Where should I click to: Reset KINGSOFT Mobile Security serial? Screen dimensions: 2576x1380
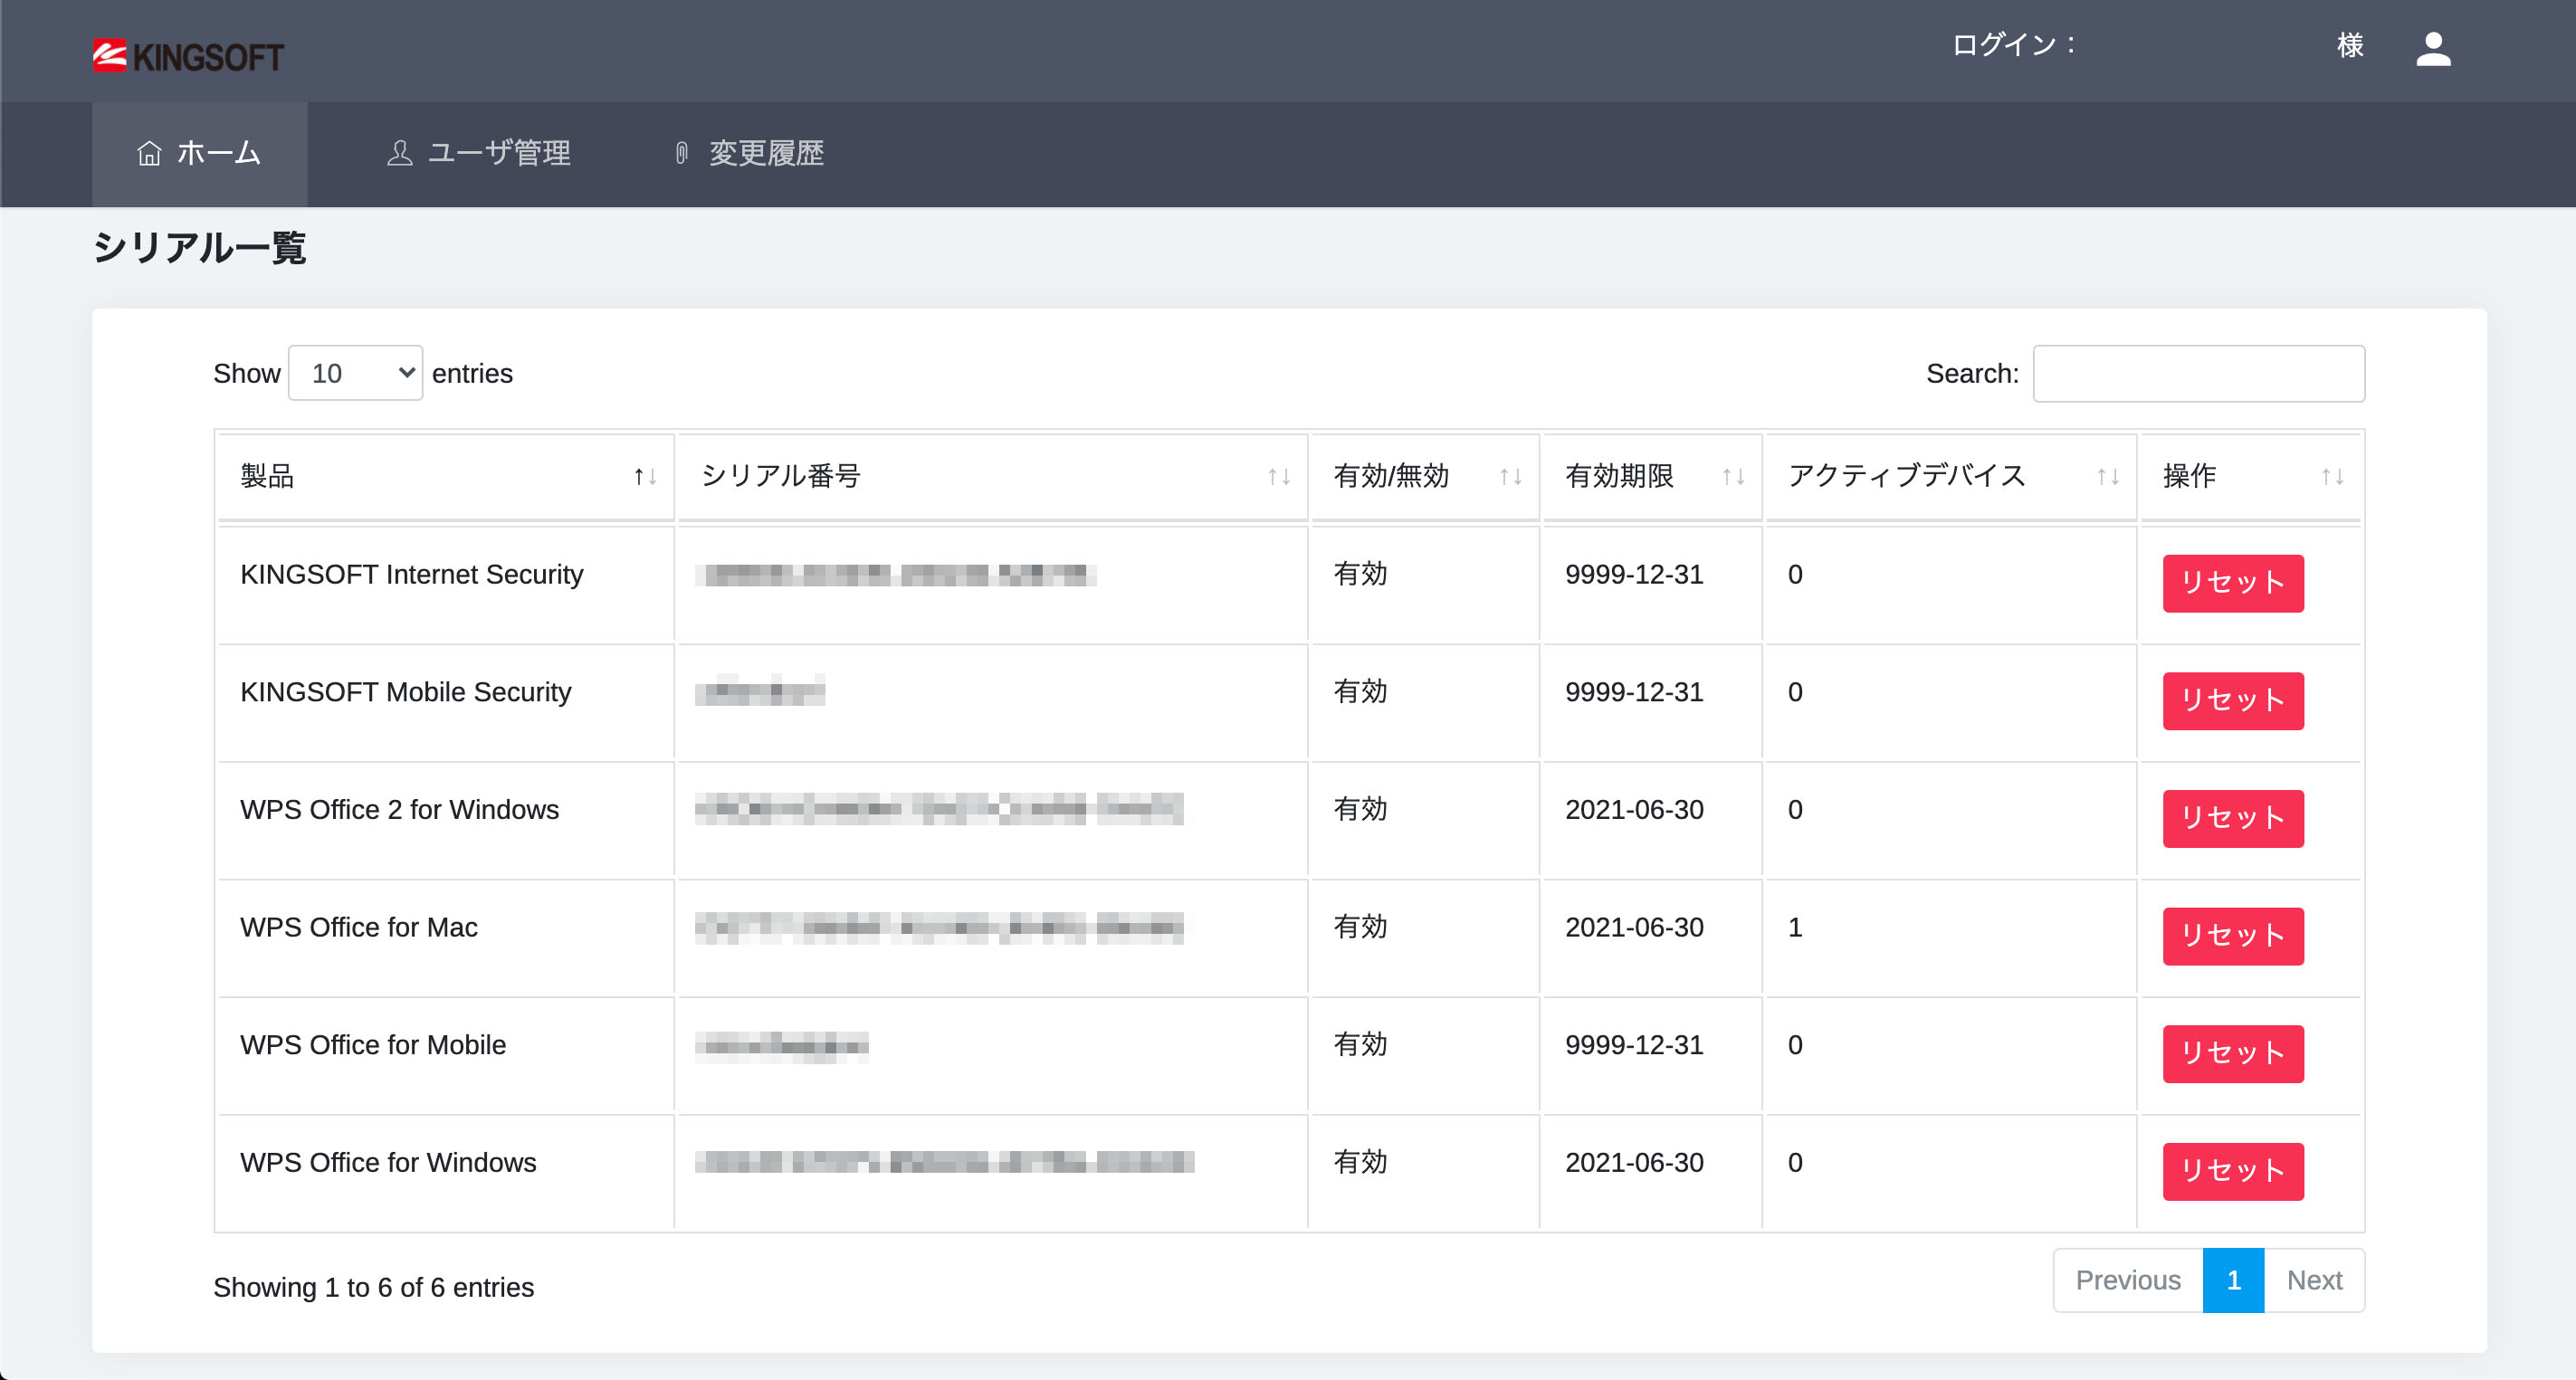(x=2232, y=701)
